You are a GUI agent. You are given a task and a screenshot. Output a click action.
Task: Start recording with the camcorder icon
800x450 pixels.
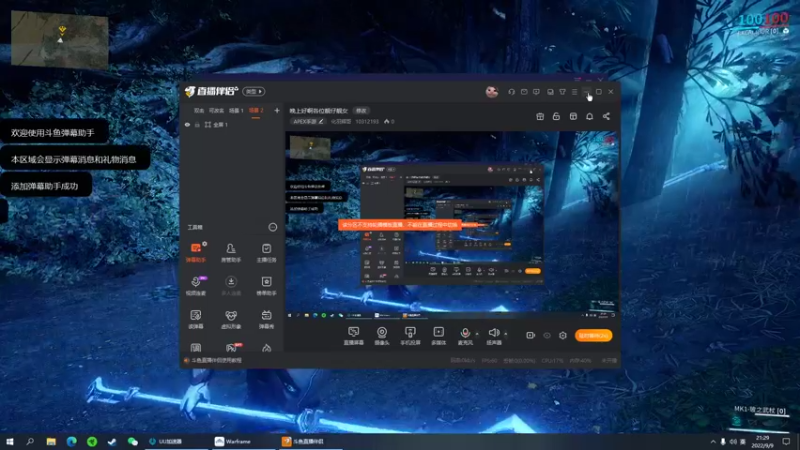(x=531, y=335)
